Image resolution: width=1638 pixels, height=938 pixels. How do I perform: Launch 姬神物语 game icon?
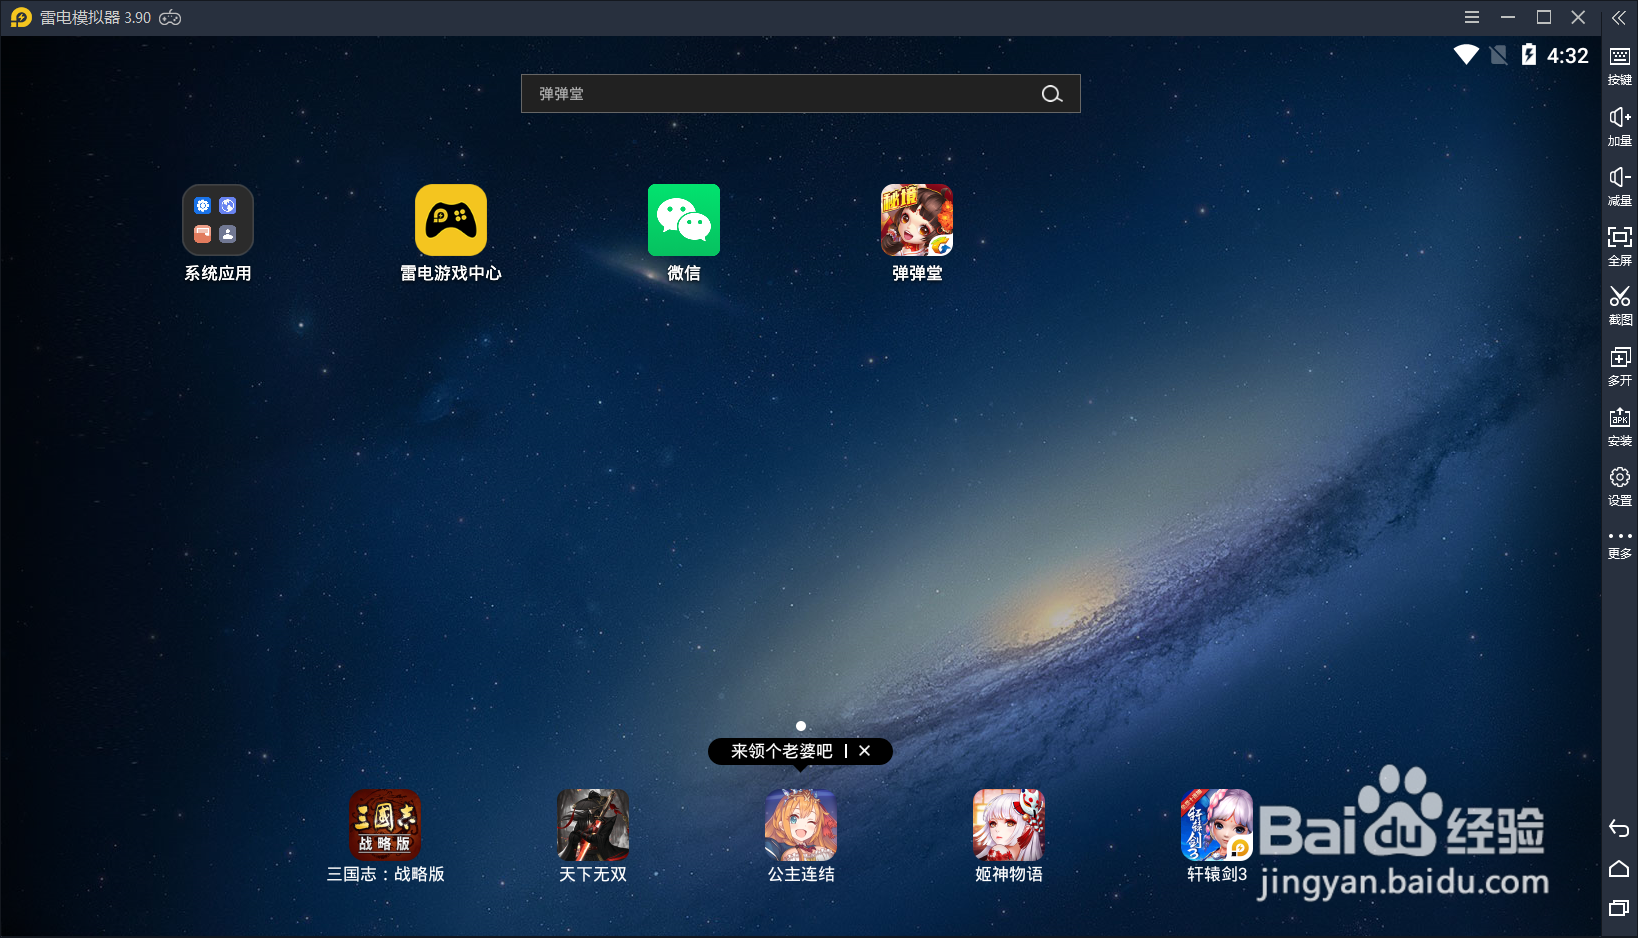pyautogui.click(x=1009, y=825)
